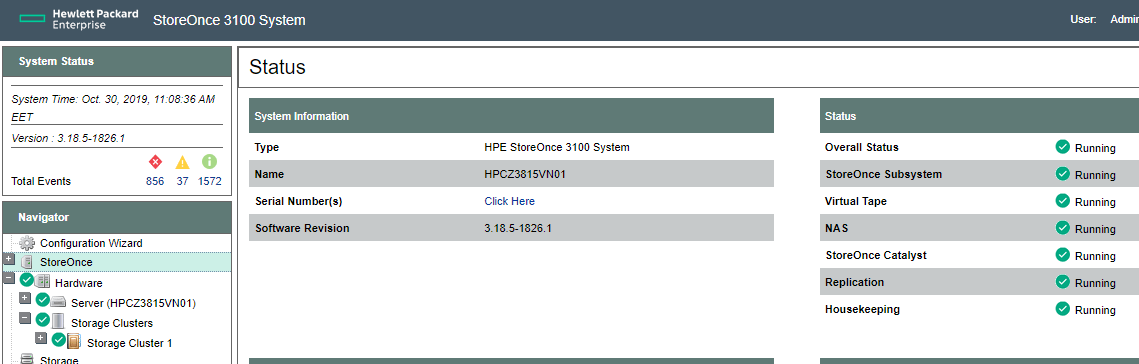The image size is (1139, 364).
Task: Open the 37 warning events count
Action: 182,181
